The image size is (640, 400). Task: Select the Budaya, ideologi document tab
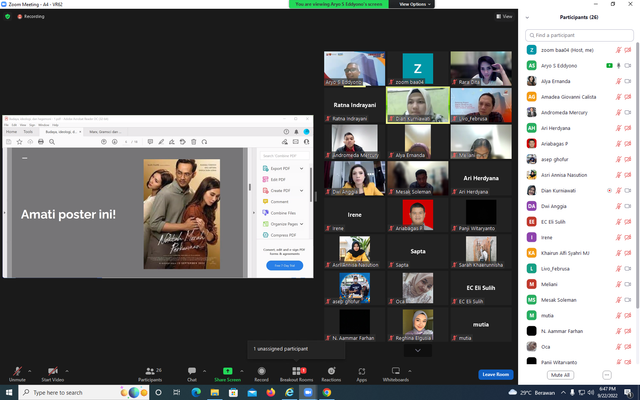[61, 132]
